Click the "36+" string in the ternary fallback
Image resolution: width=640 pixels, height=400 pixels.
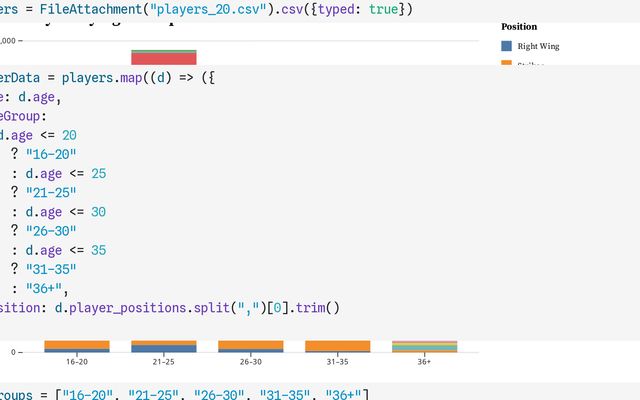(x=43, y=289)
